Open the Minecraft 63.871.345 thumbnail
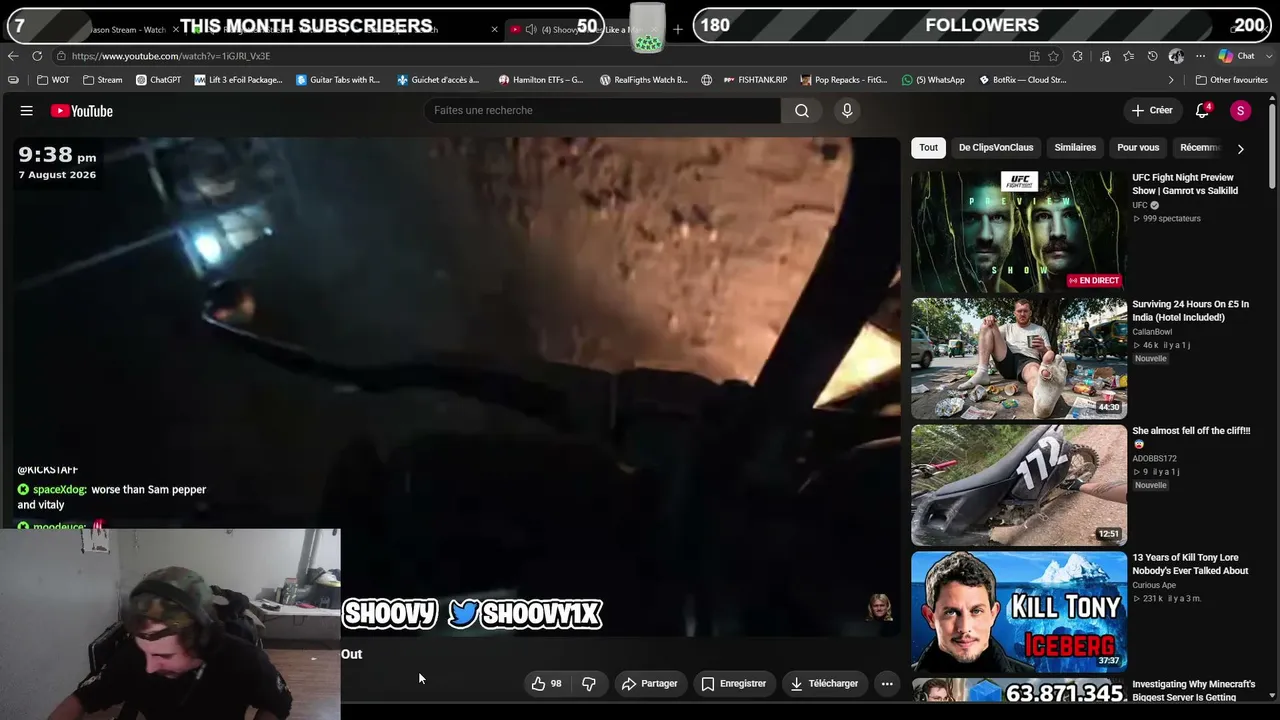The image size is (1280, 720). [1018, 690]
